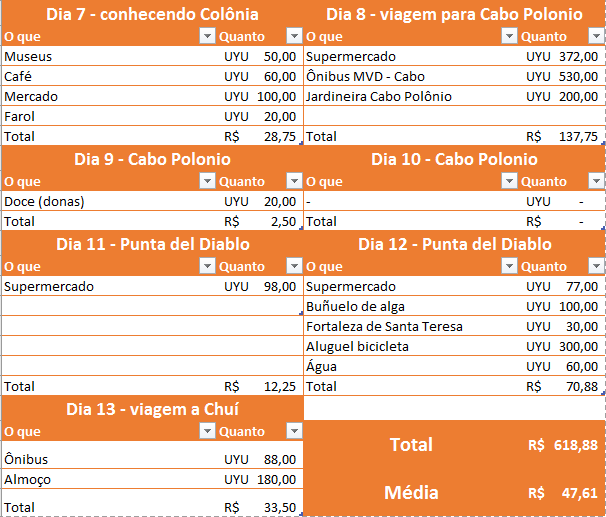Open the 'Quanto' filter dropdown in Dia 7

(x=293, y=36)
